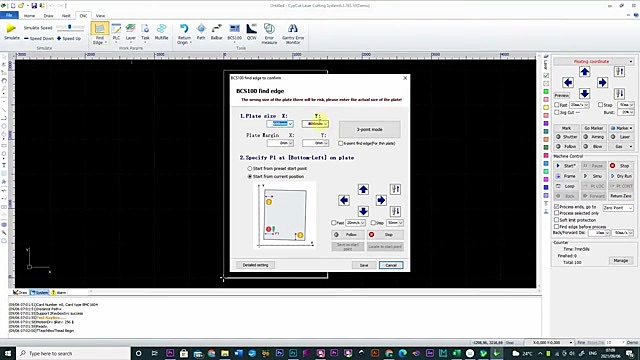
Task: Open the Gantry Error Monitor tool
Action: (x=293, y=33)
